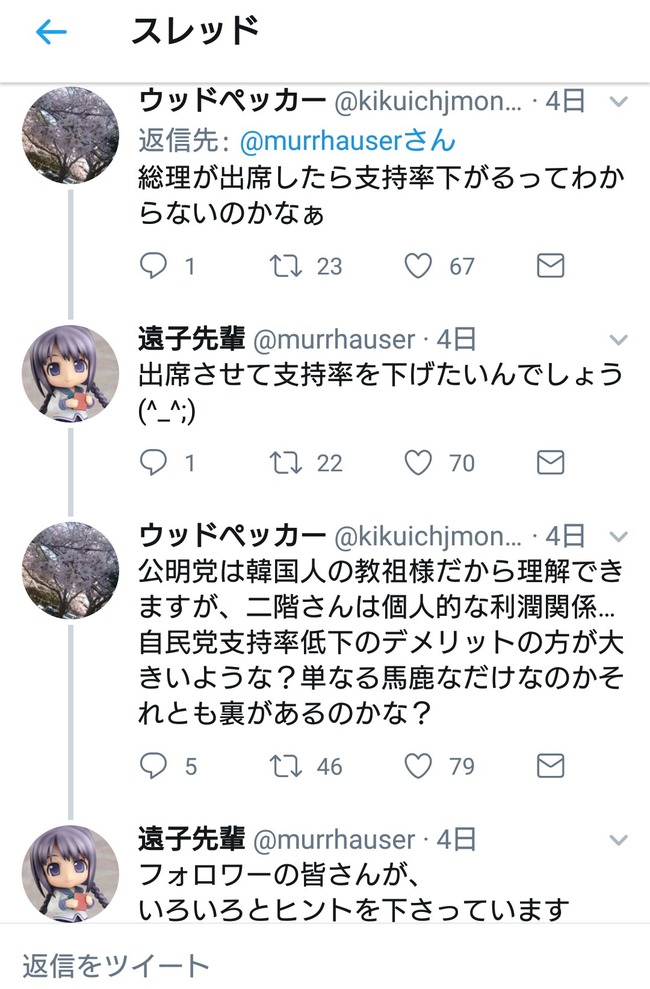Retweet the tweet with 46 retweets

click(285, 766)
